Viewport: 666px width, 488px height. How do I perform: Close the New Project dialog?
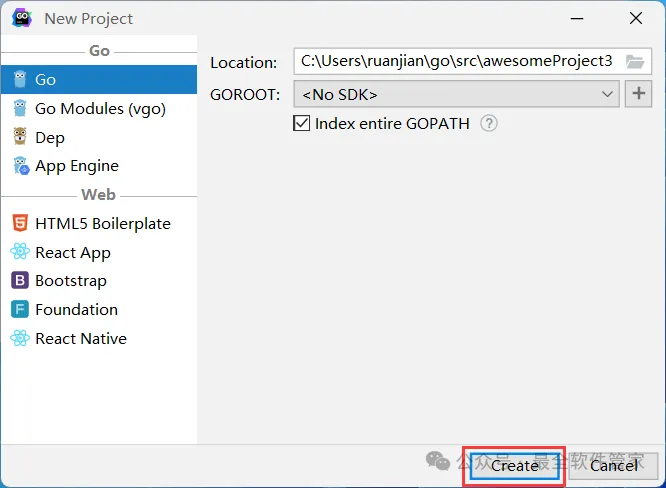636,18
